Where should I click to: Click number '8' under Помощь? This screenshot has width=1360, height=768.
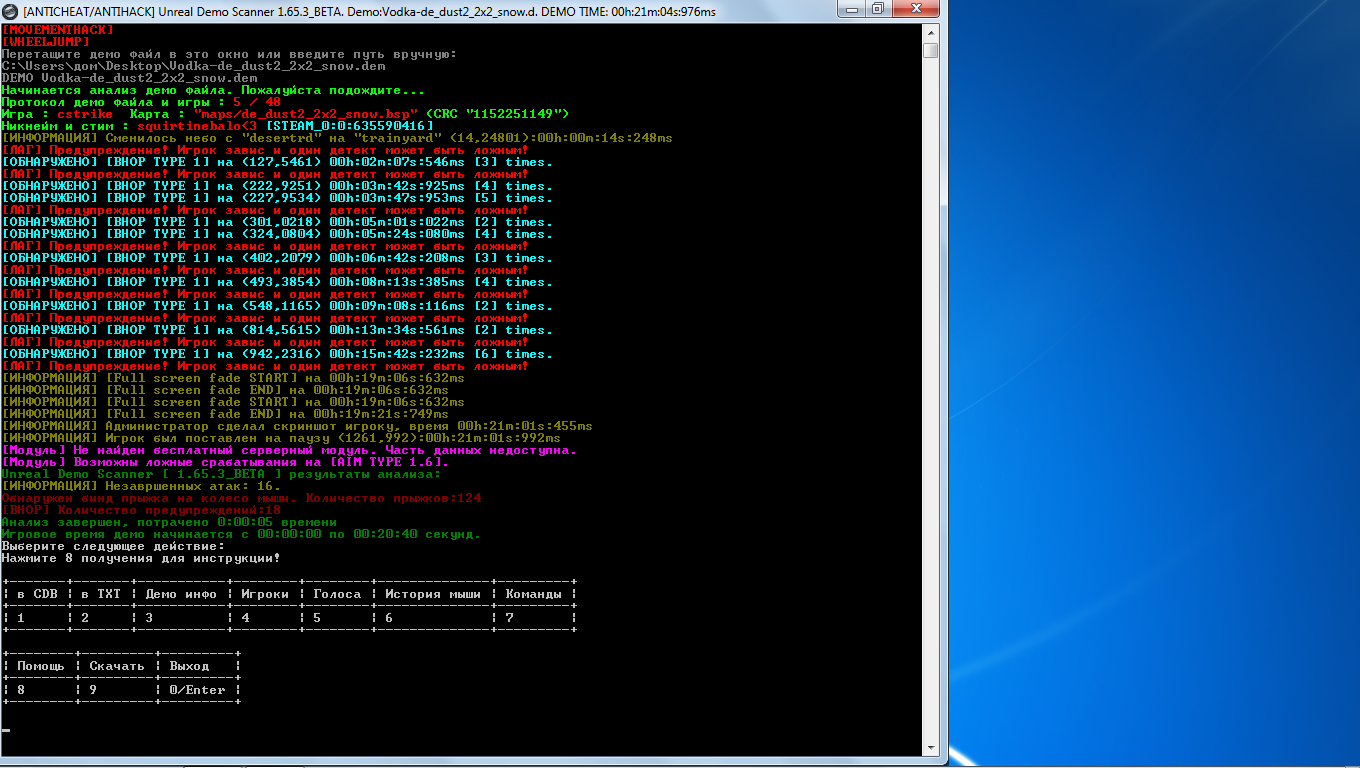click(22, 690)
